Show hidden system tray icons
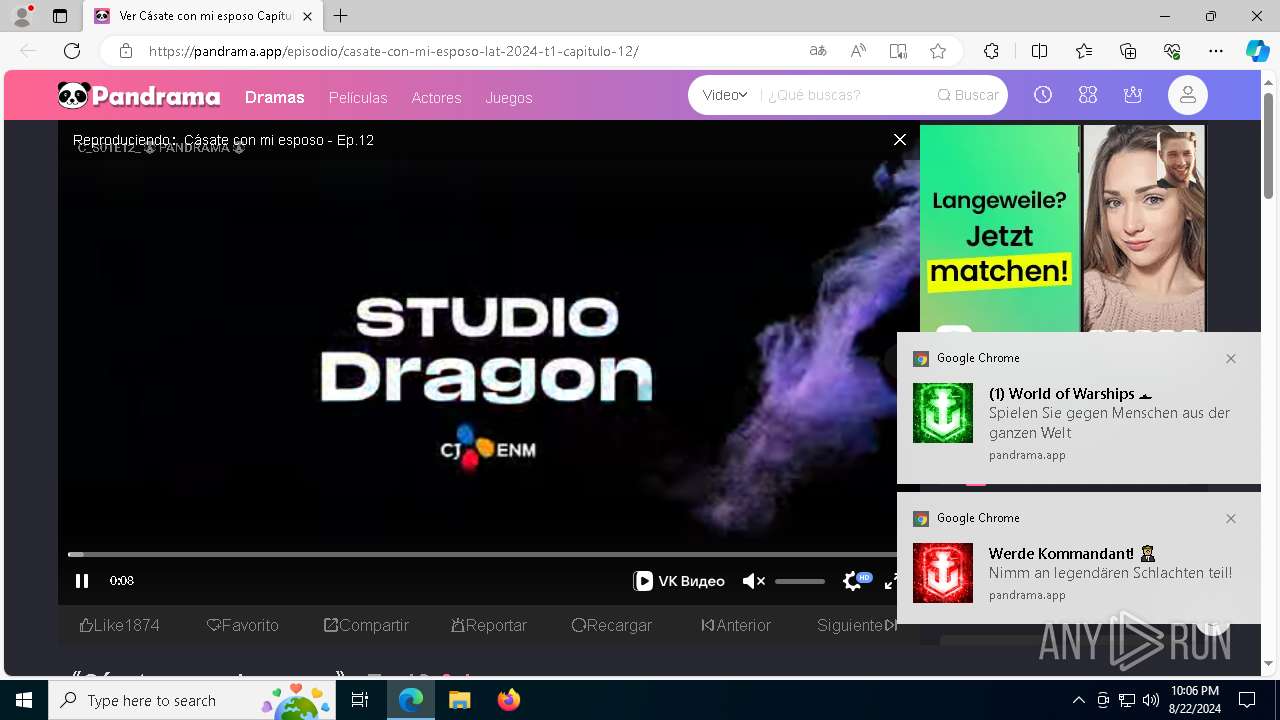The image size is (1280, 720). point(1078,700)
